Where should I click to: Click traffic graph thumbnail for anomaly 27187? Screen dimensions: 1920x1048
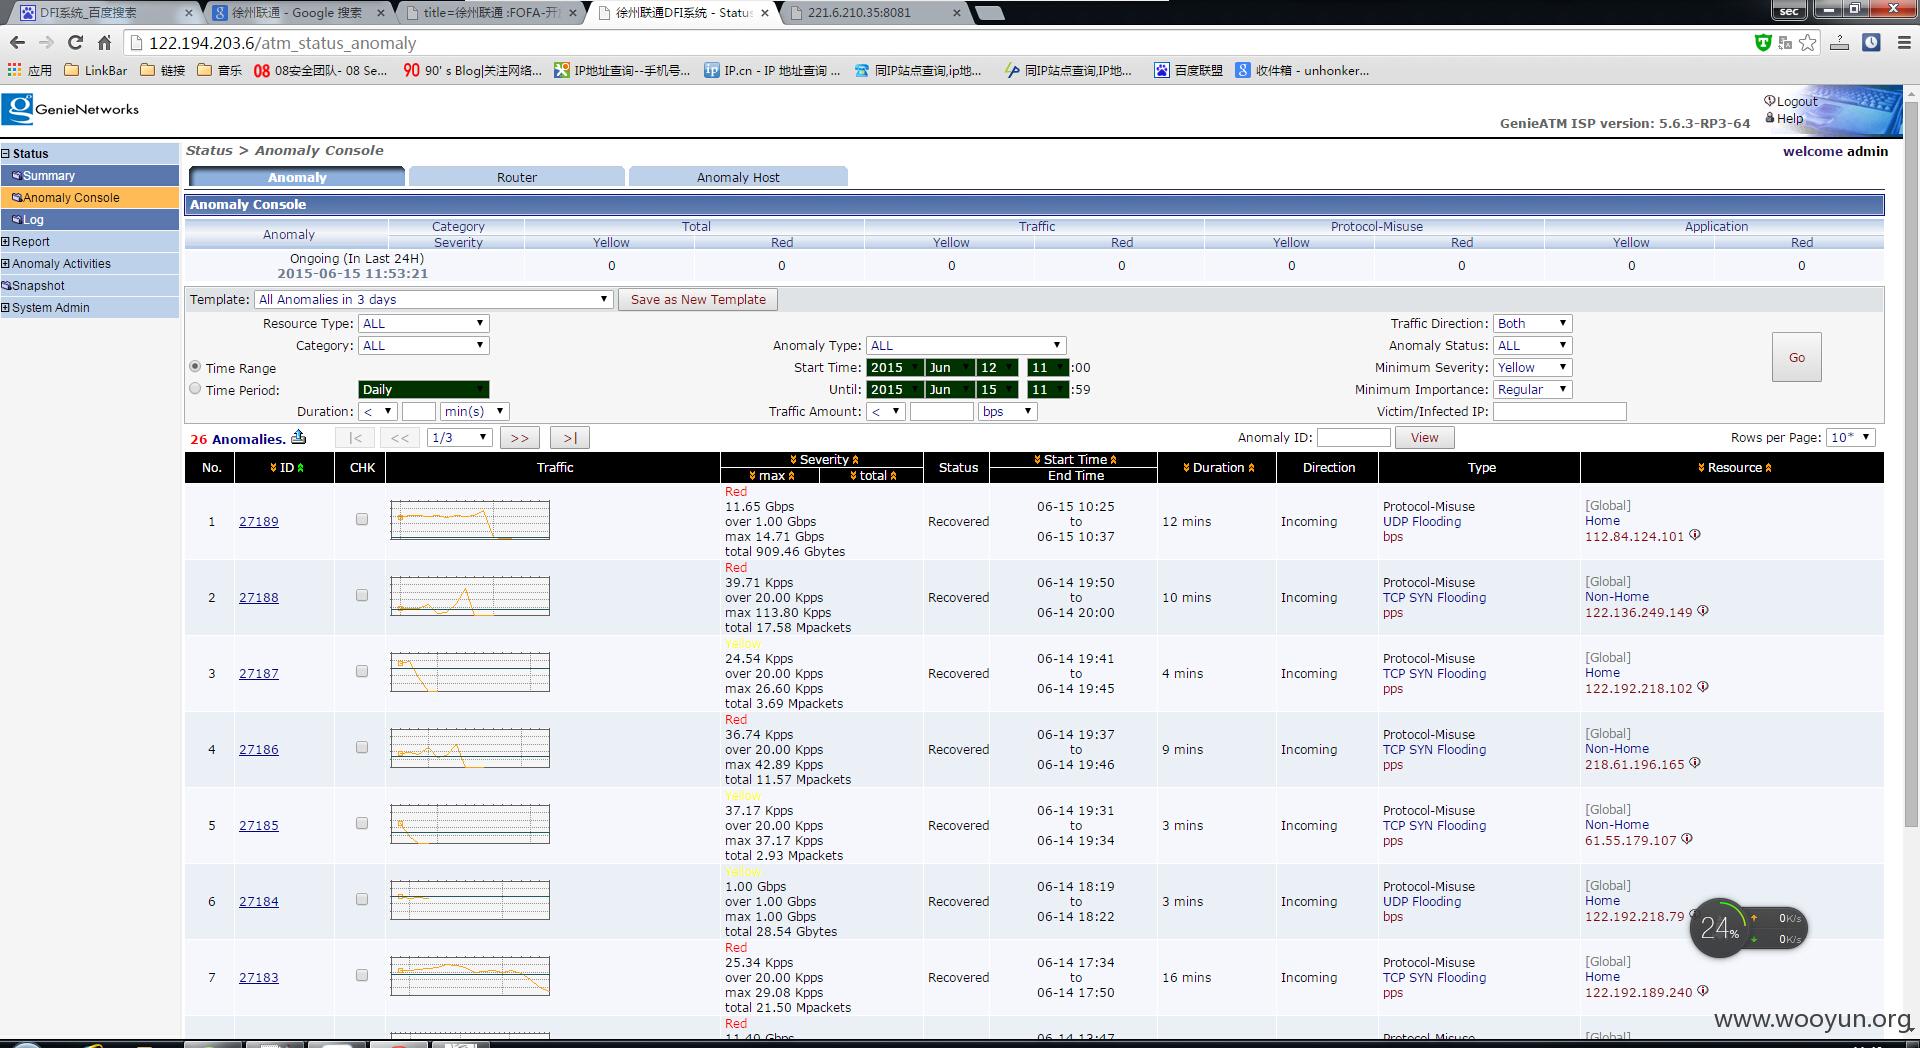coord(470,672)
